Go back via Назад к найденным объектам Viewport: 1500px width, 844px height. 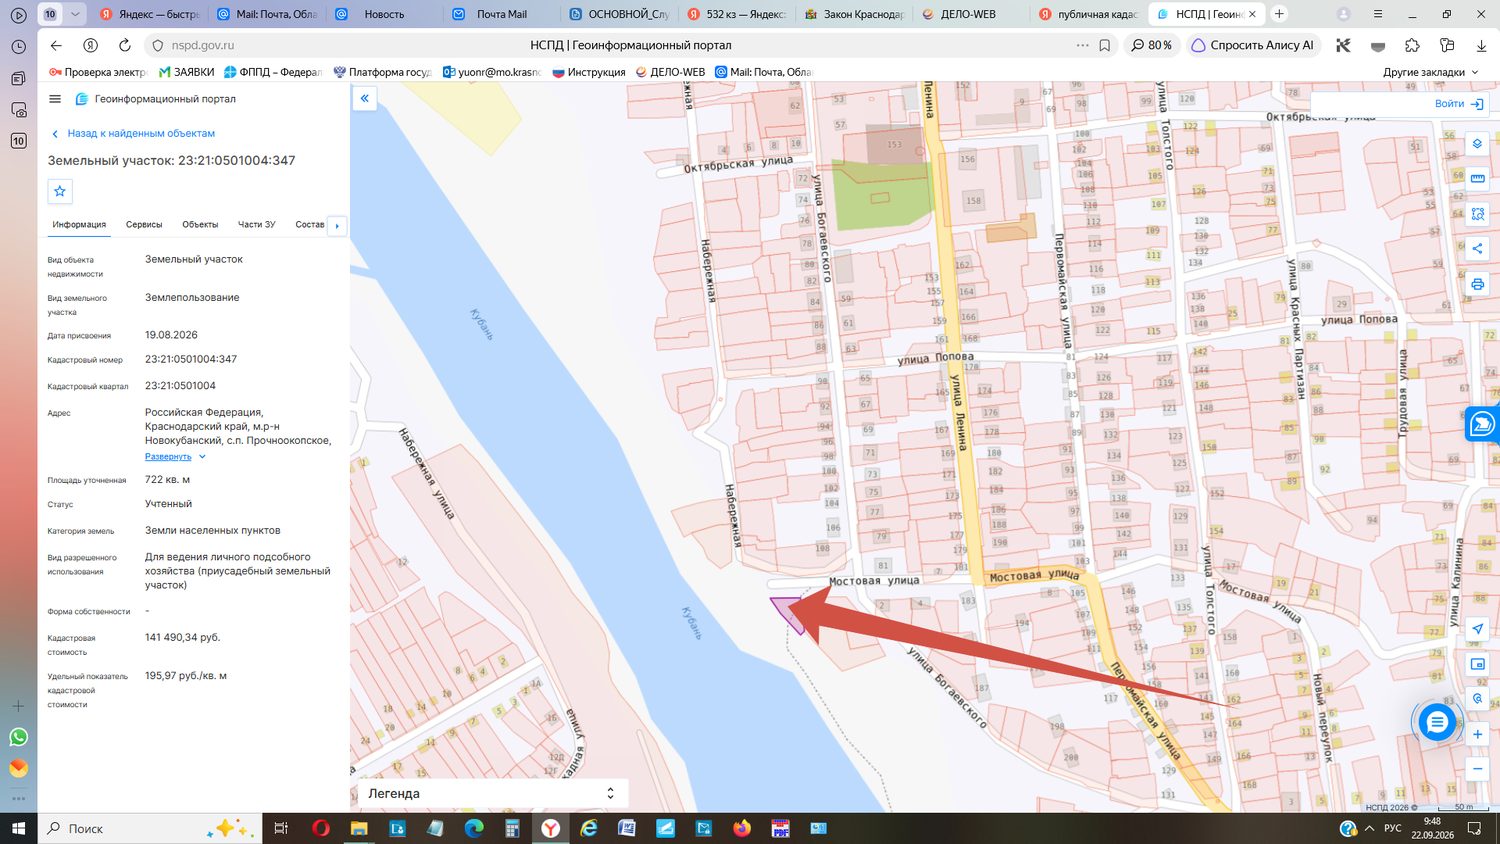134,133
